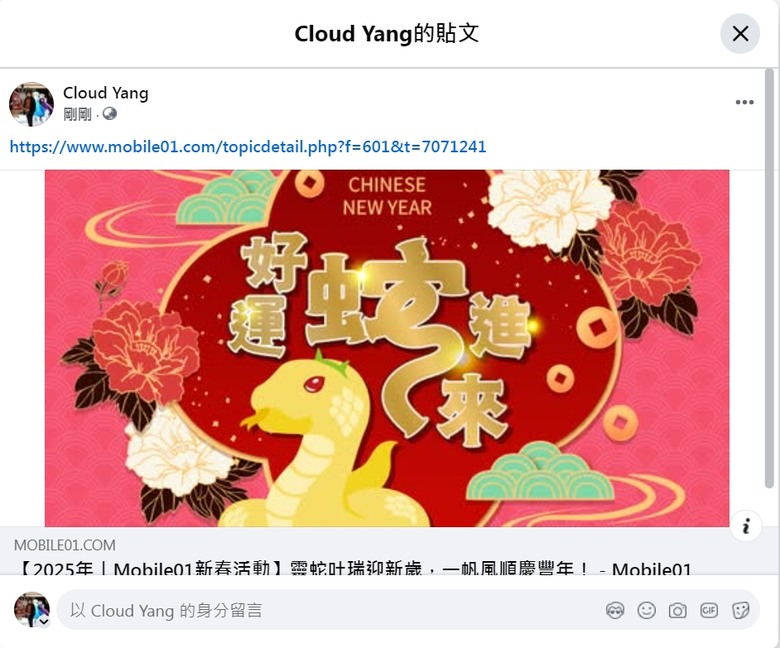780x648 pixels.
Task: Click the avatar comment icon
Action: (x=615, y=610)
